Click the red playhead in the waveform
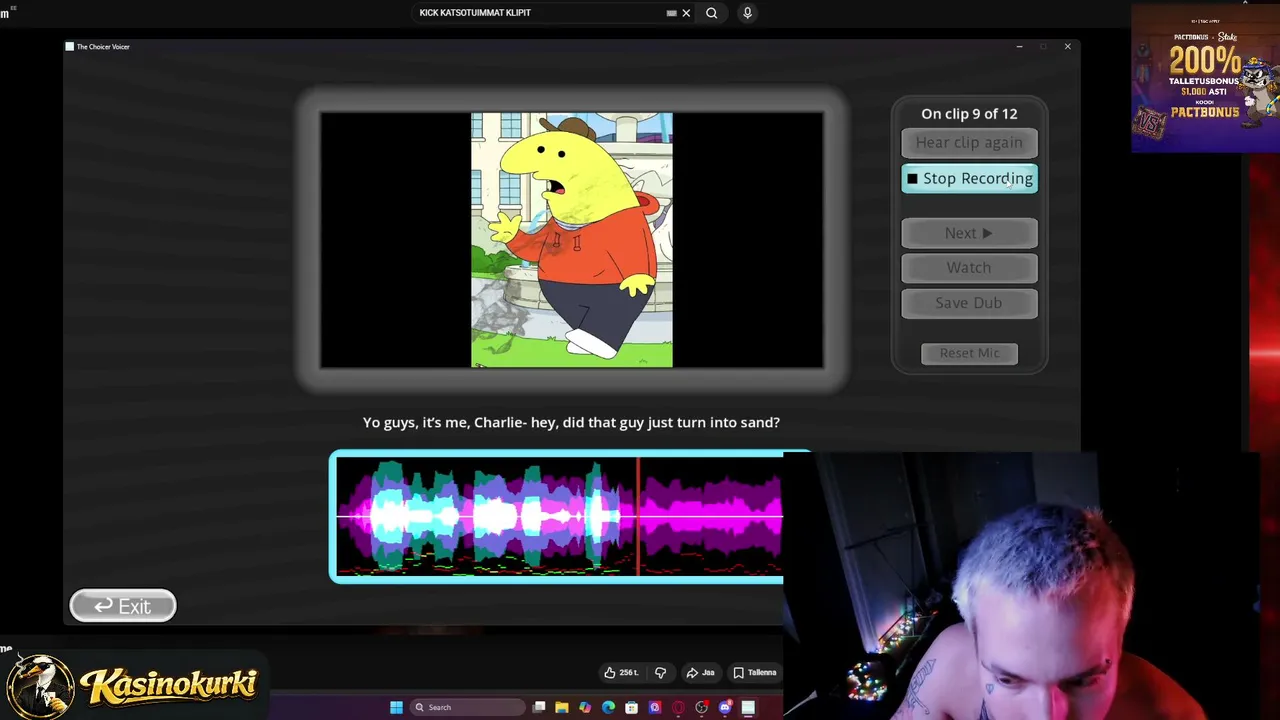Screen dimensions: 1280x720 click(x=638, y=517)
